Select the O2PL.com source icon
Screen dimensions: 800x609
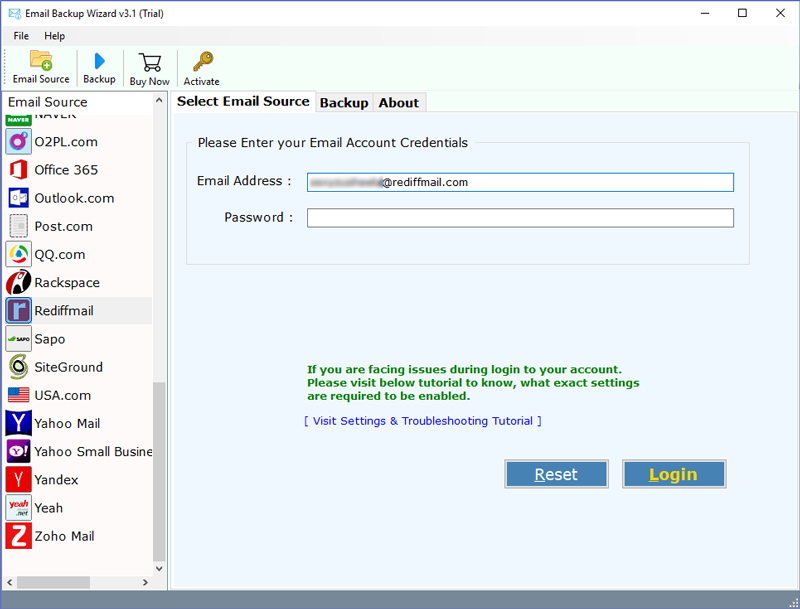(x=18, y=142)
